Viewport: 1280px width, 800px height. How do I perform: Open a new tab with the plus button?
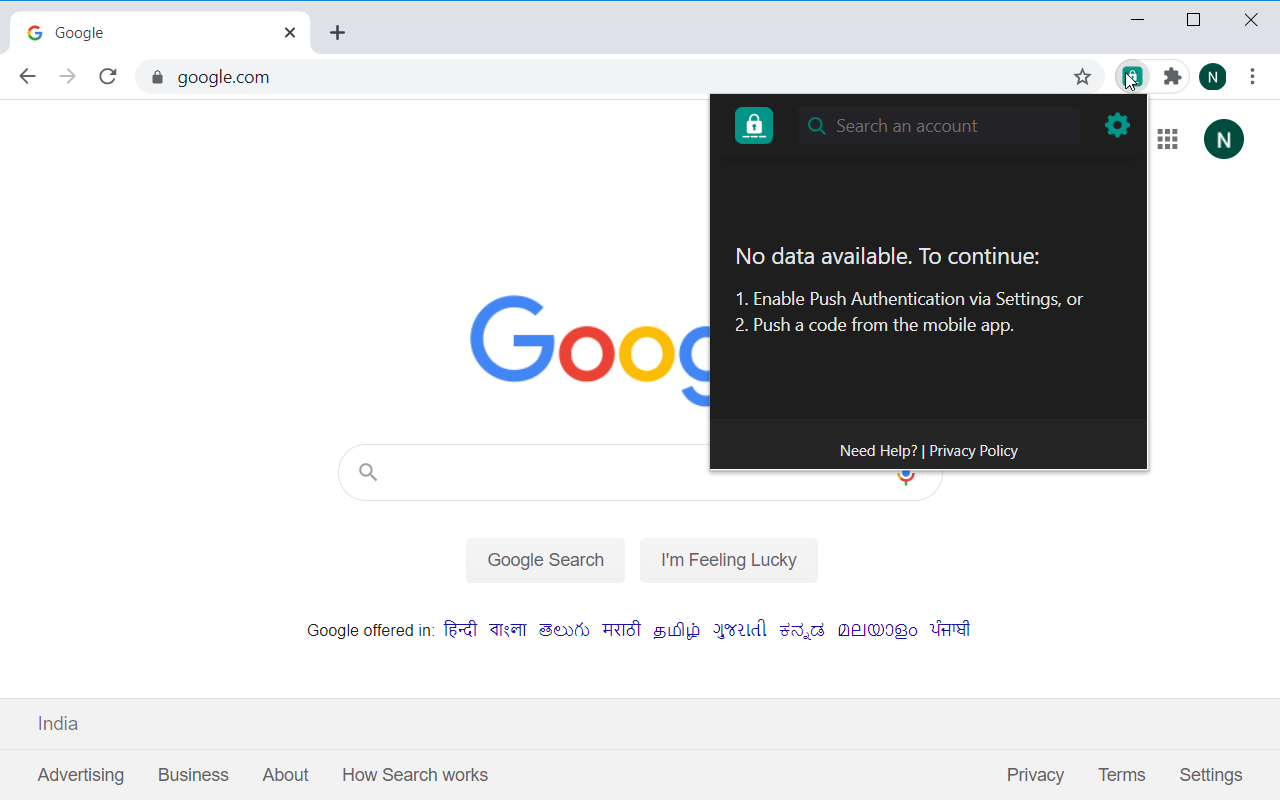[338, 33]
